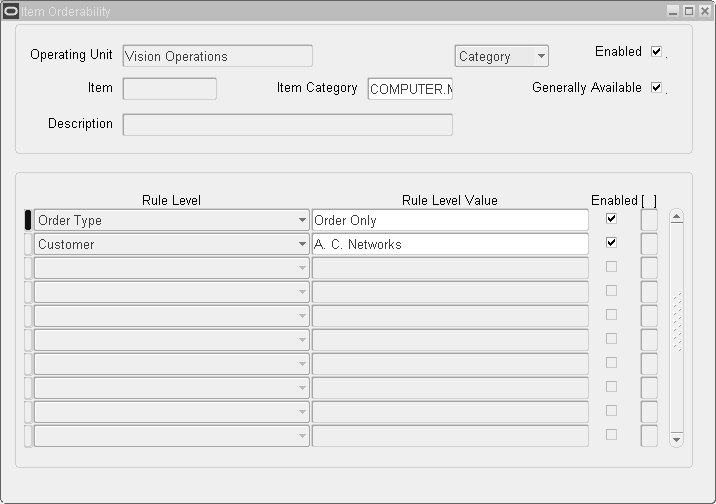
Task: Click the rules scrollbar up arrow
Action: (x=676, y=216)
